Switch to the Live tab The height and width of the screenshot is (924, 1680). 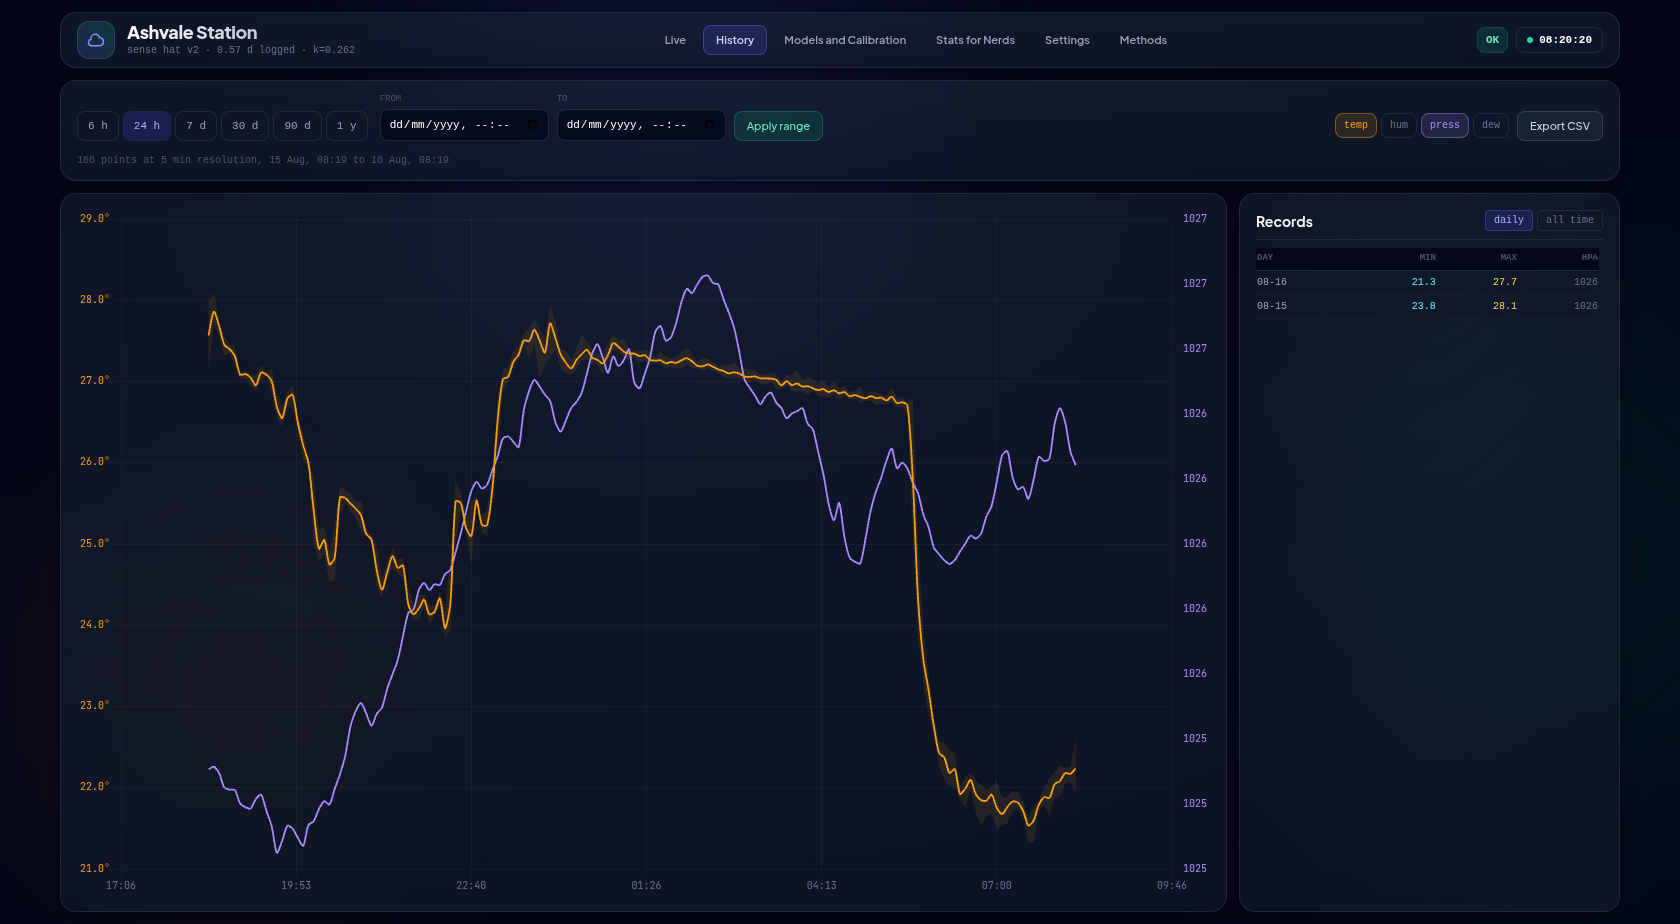pos(675,40)
